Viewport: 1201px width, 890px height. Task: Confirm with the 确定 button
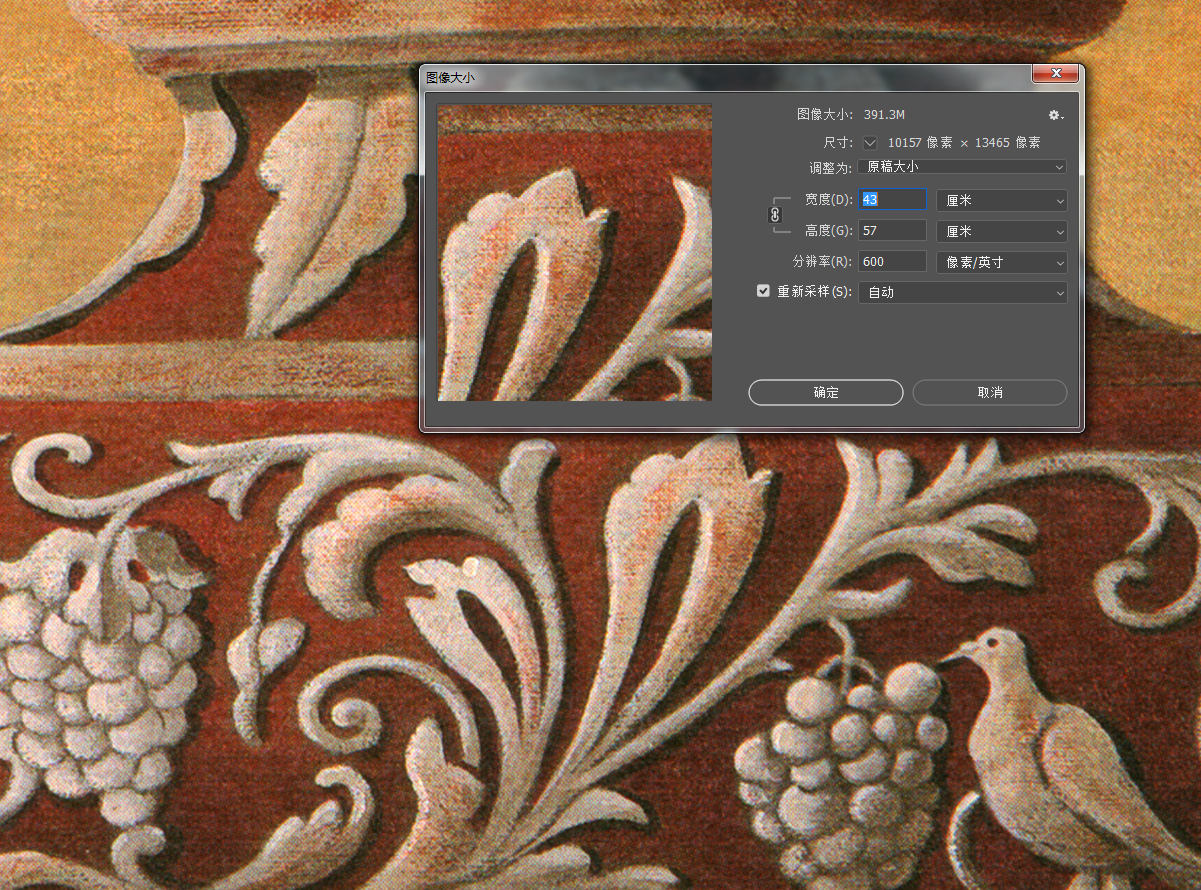coord(826,392)
